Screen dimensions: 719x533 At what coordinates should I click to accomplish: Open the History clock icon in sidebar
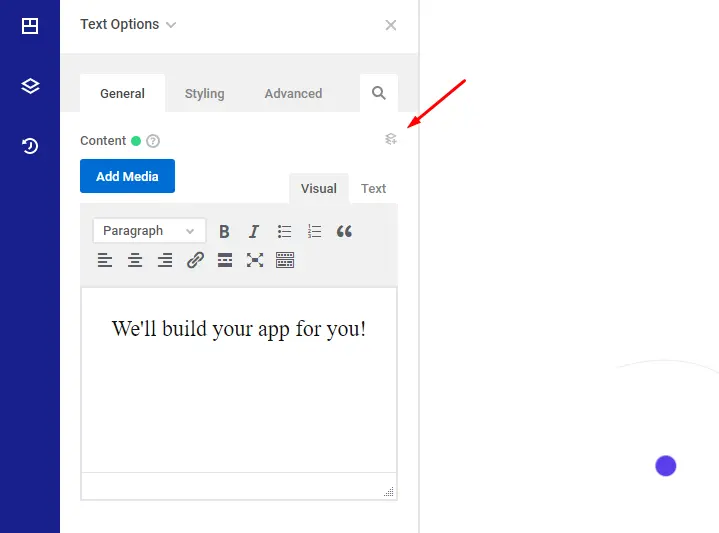point(30,146)
